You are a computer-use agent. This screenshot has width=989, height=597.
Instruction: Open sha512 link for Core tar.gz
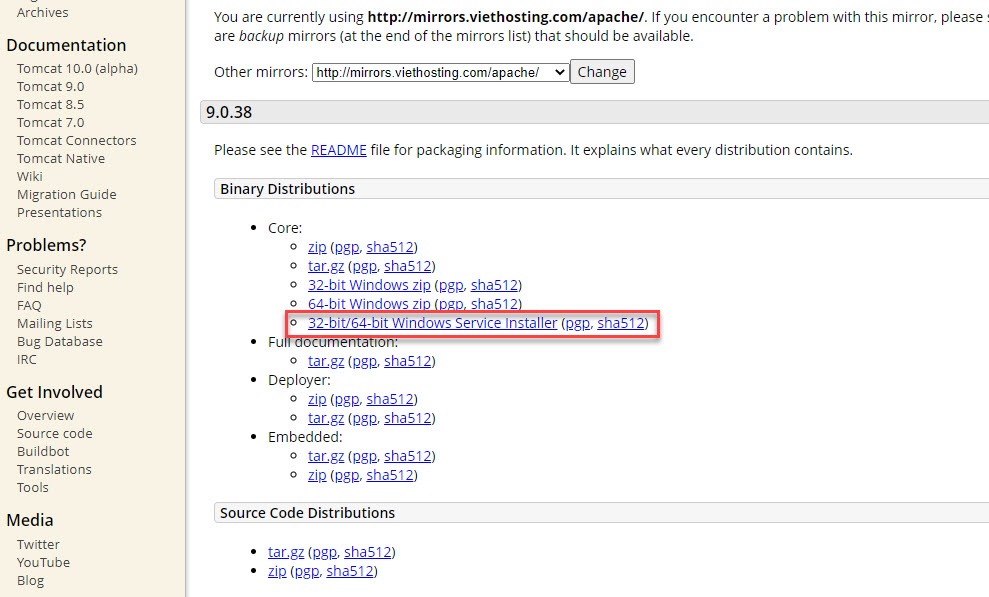coord(407,266)
